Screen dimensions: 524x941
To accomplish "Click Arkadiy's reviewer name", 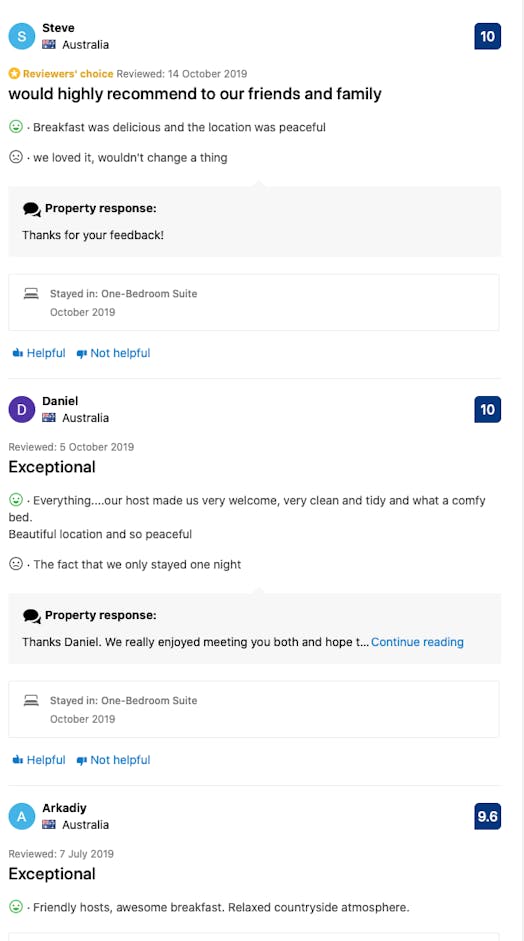I will point(64,808).
